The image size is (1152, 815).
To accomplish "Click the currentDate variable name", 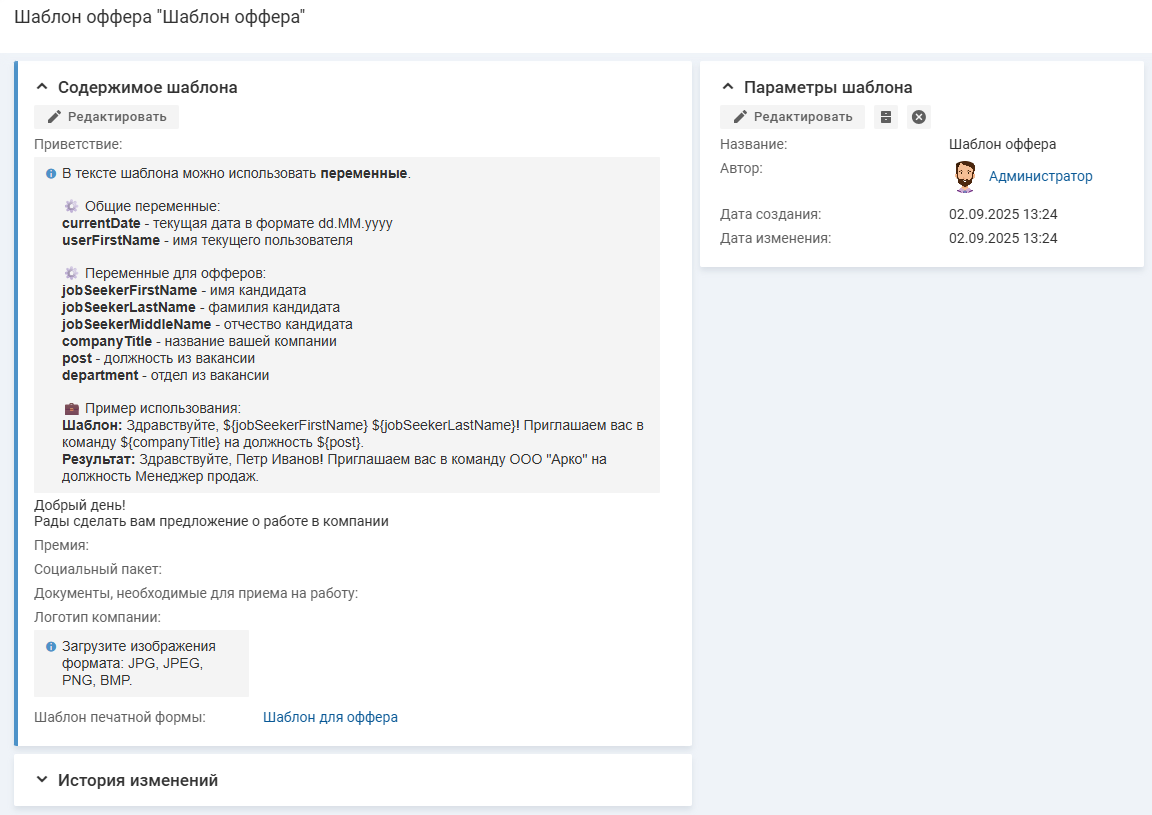I will pos(101,223).
